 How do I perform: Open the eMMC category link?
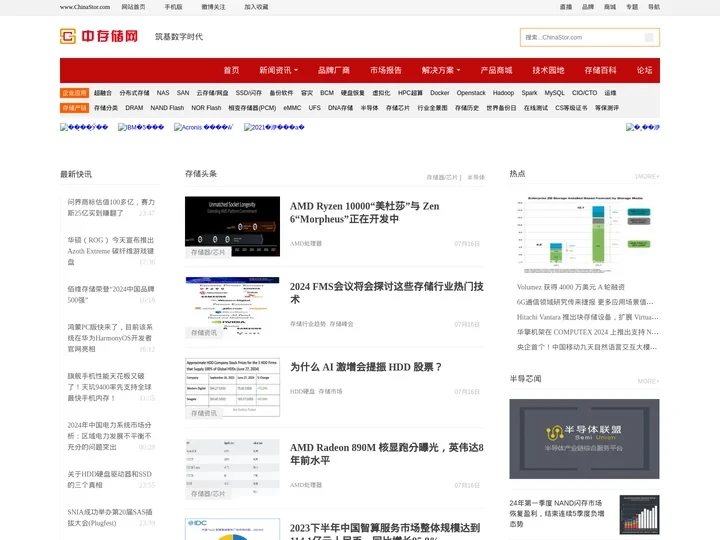coord(292,108)
